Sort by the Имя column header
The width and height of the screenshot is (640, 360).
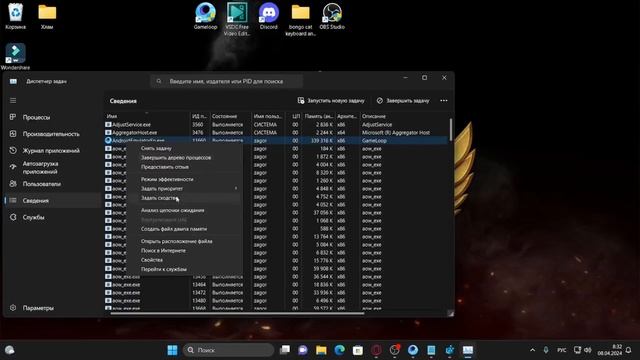(147, 116)
